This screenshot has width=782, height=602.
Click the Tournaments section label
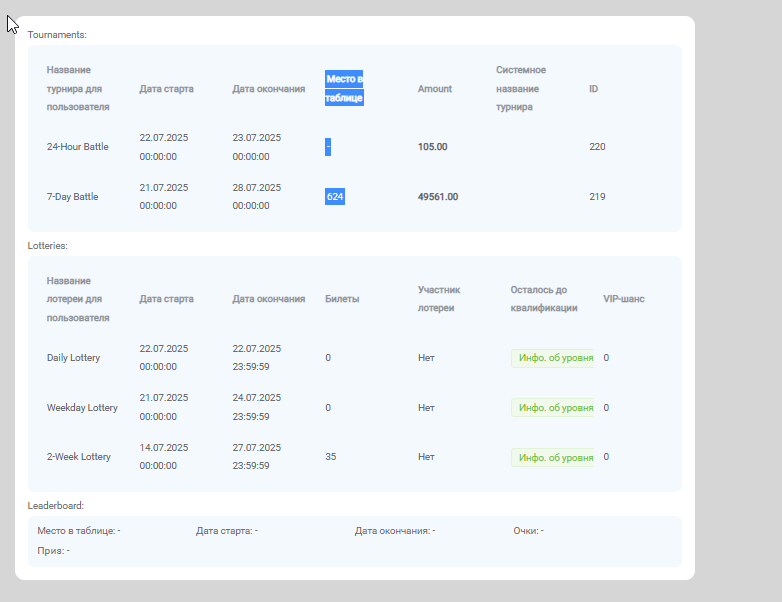[x=57, y=35]
